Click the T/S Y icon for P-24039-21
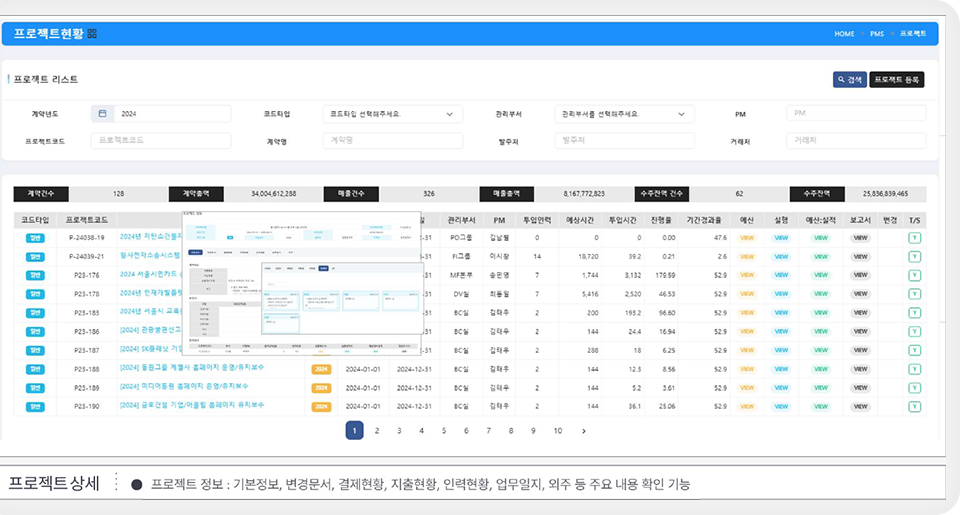 pyautogui.click(x=914, y=257)
